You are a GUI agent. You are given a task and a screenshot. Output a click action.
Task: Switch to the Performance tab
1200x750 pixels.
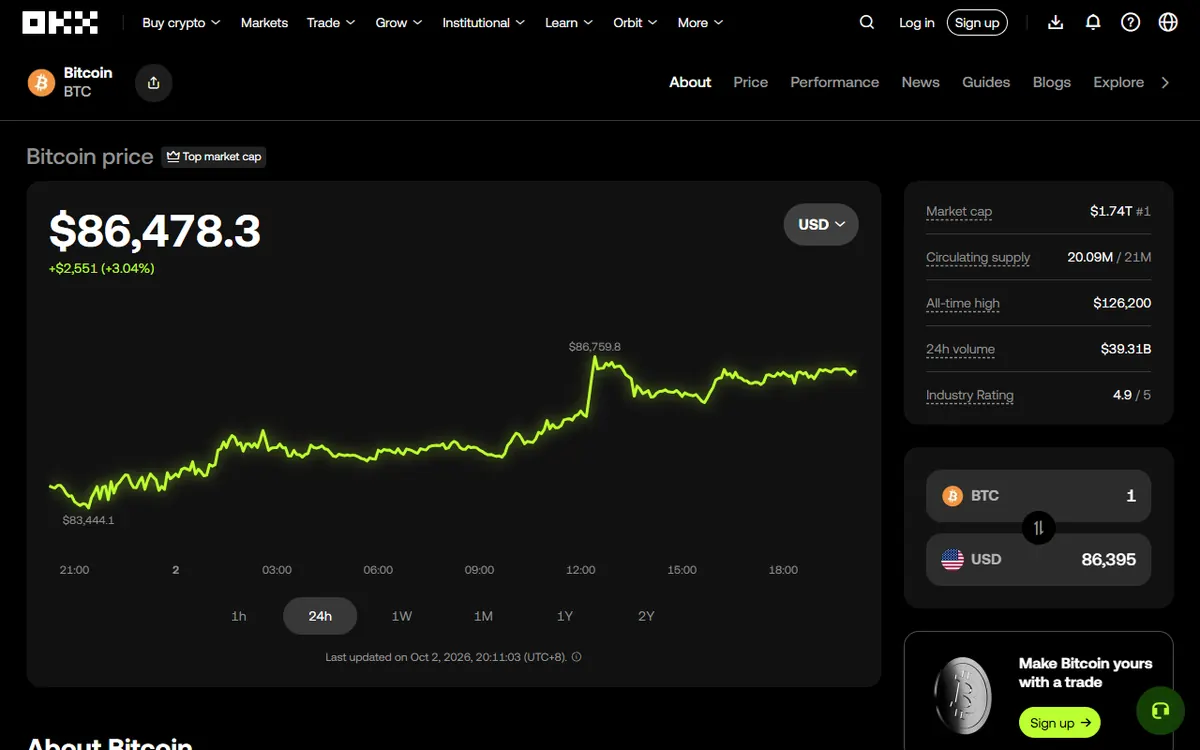tap(834, 82)
